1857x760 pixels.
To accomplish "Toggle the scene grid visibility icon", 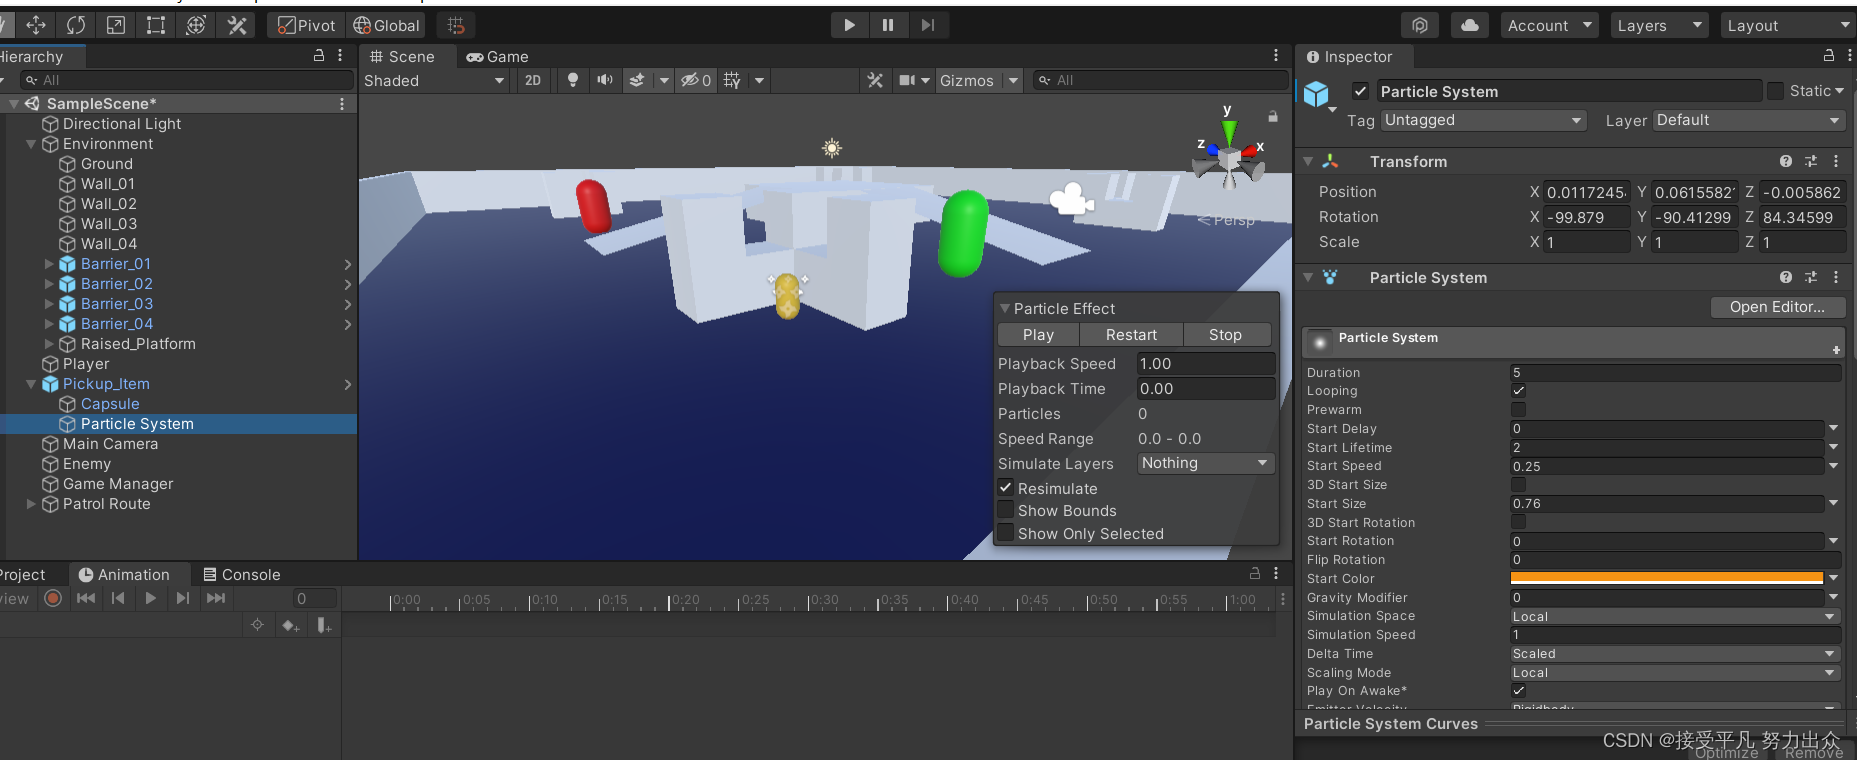I will (x=732, y=80).
